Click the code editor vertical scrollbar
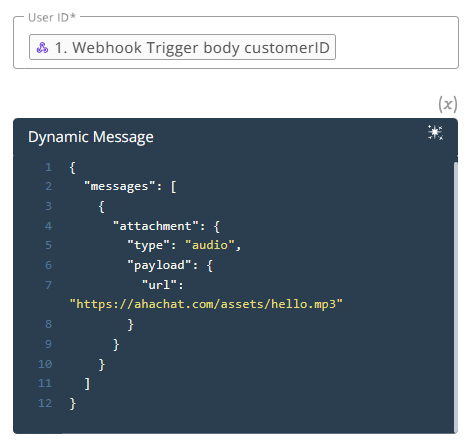Image resolution: width=467 pixels, height=445 pixels. click(456, 298)
